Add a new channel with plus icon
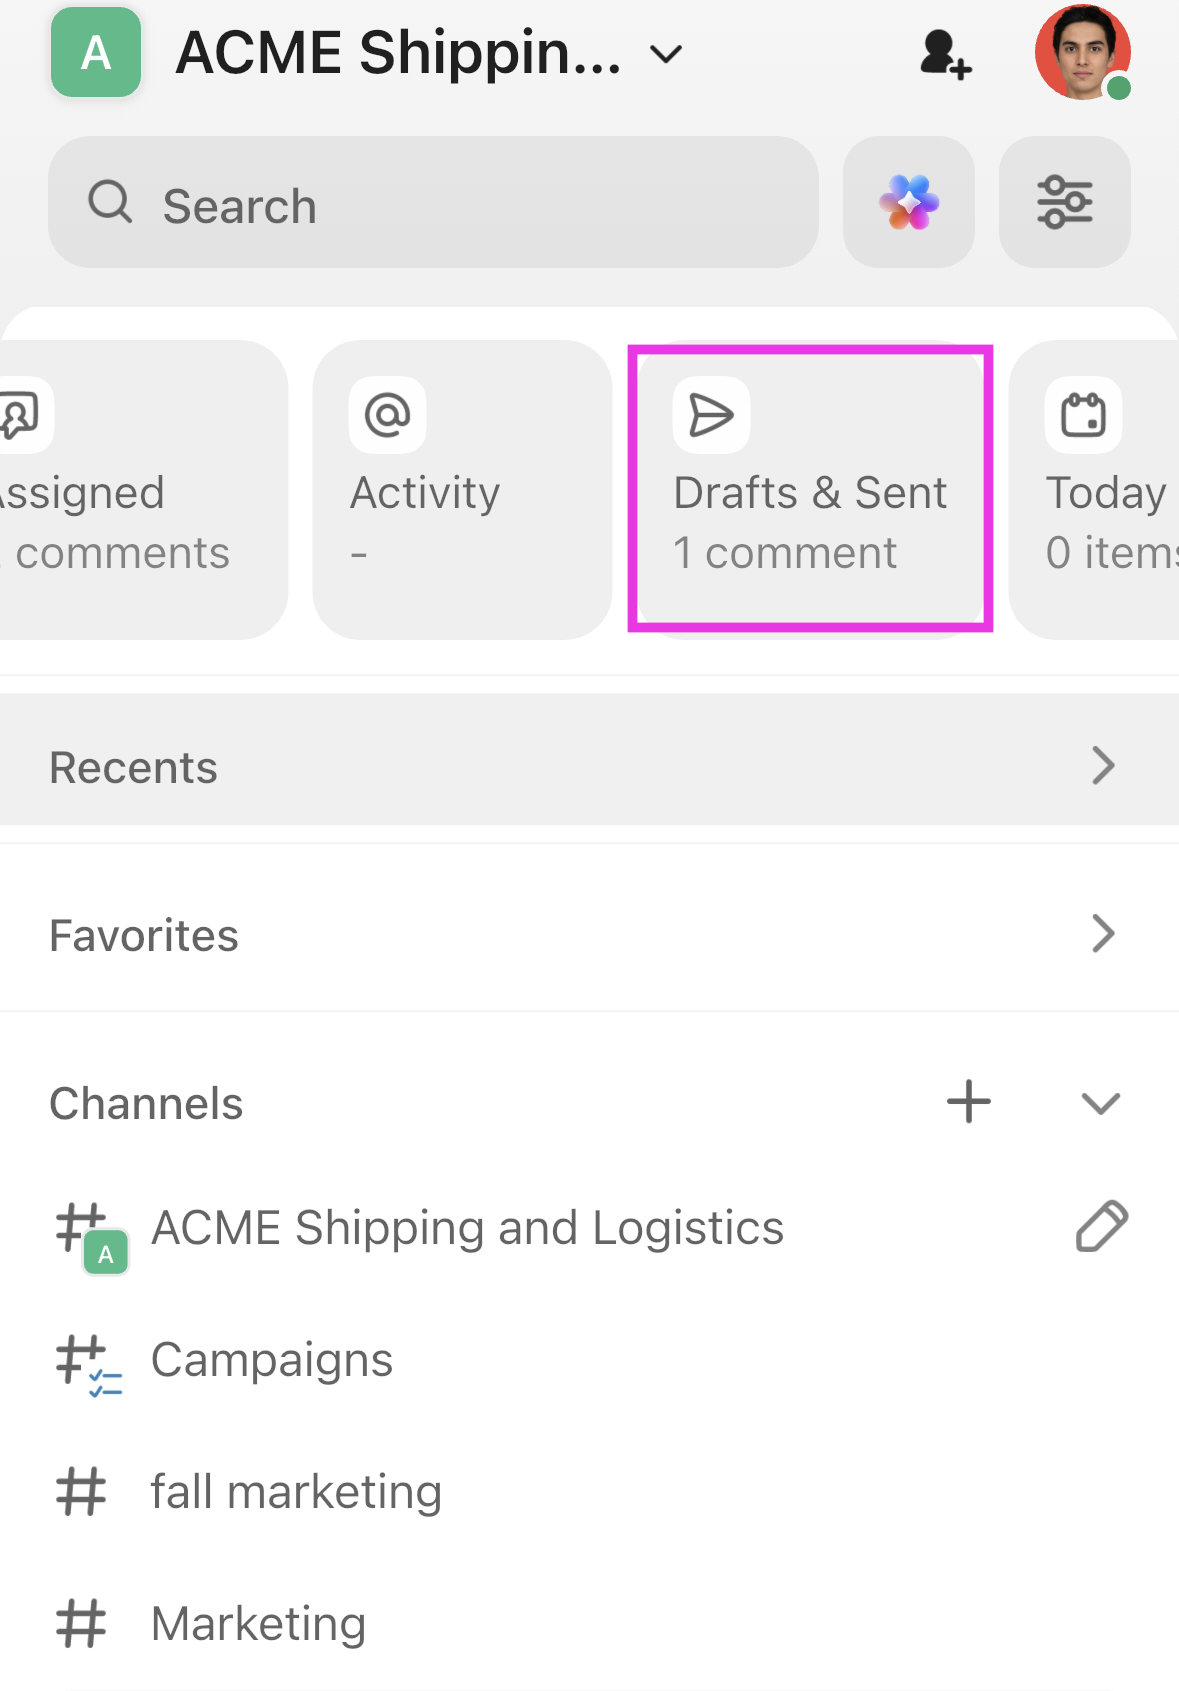Screen dimensions: 1179x1691 click(x=968, y=1102)
